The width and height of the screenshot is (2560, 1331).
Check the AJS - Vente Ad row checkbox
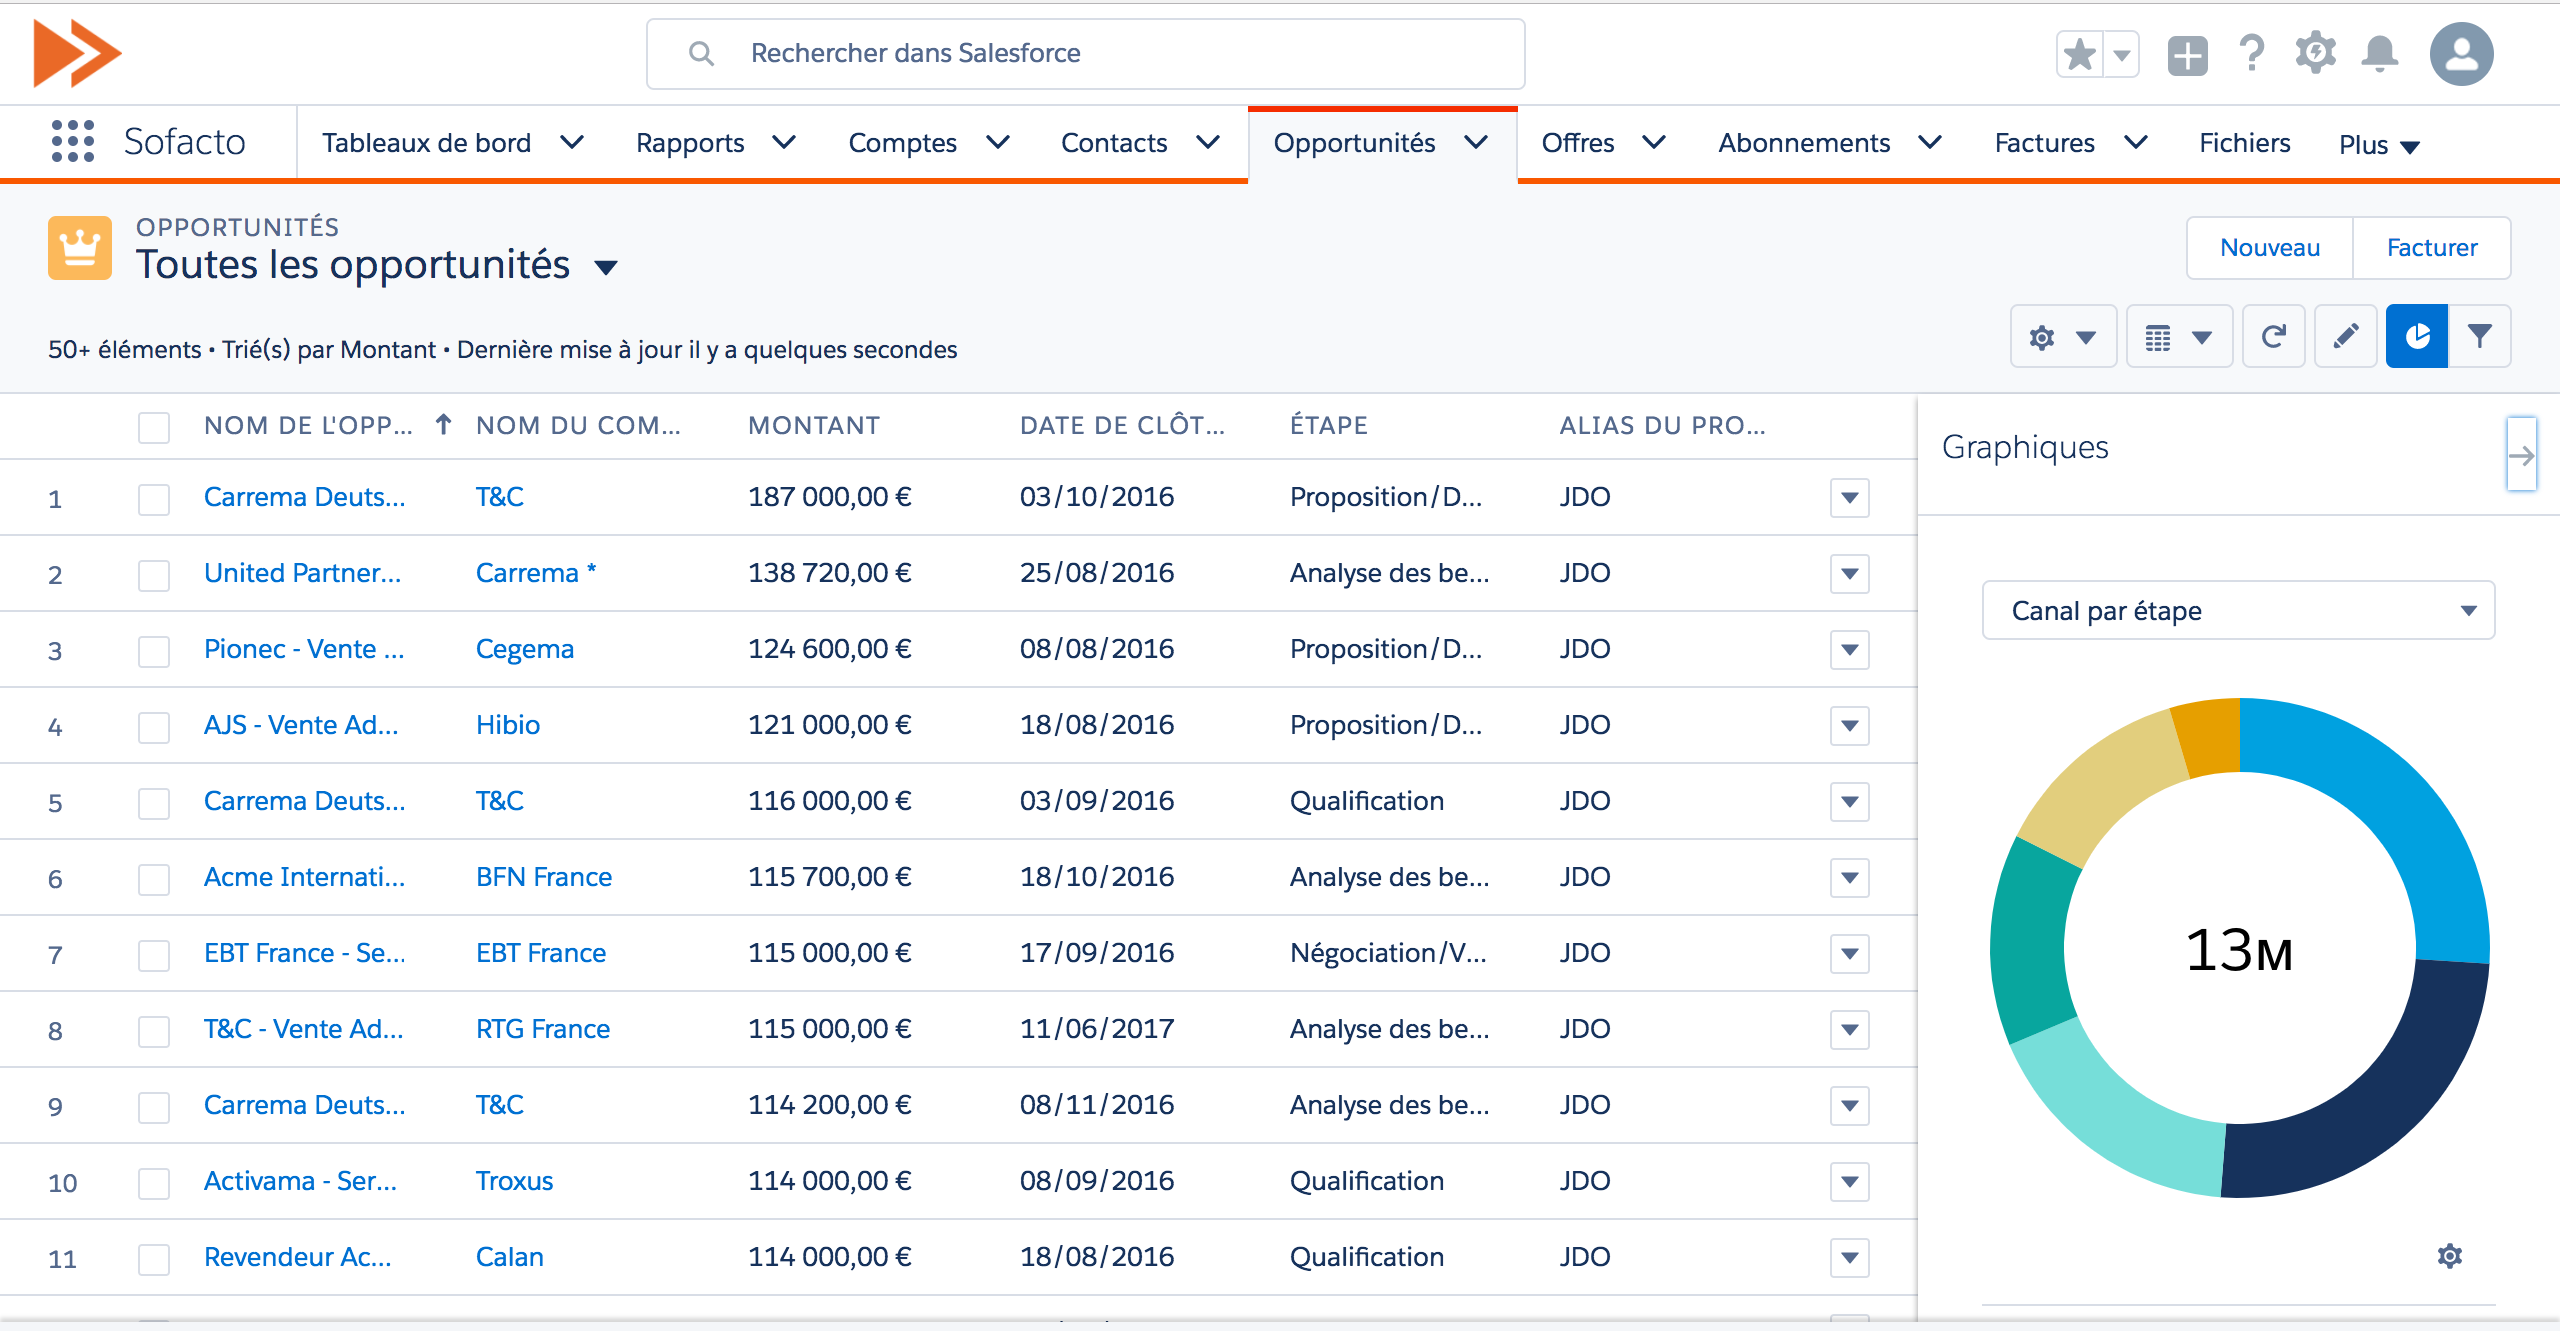(x=154, y=727)
